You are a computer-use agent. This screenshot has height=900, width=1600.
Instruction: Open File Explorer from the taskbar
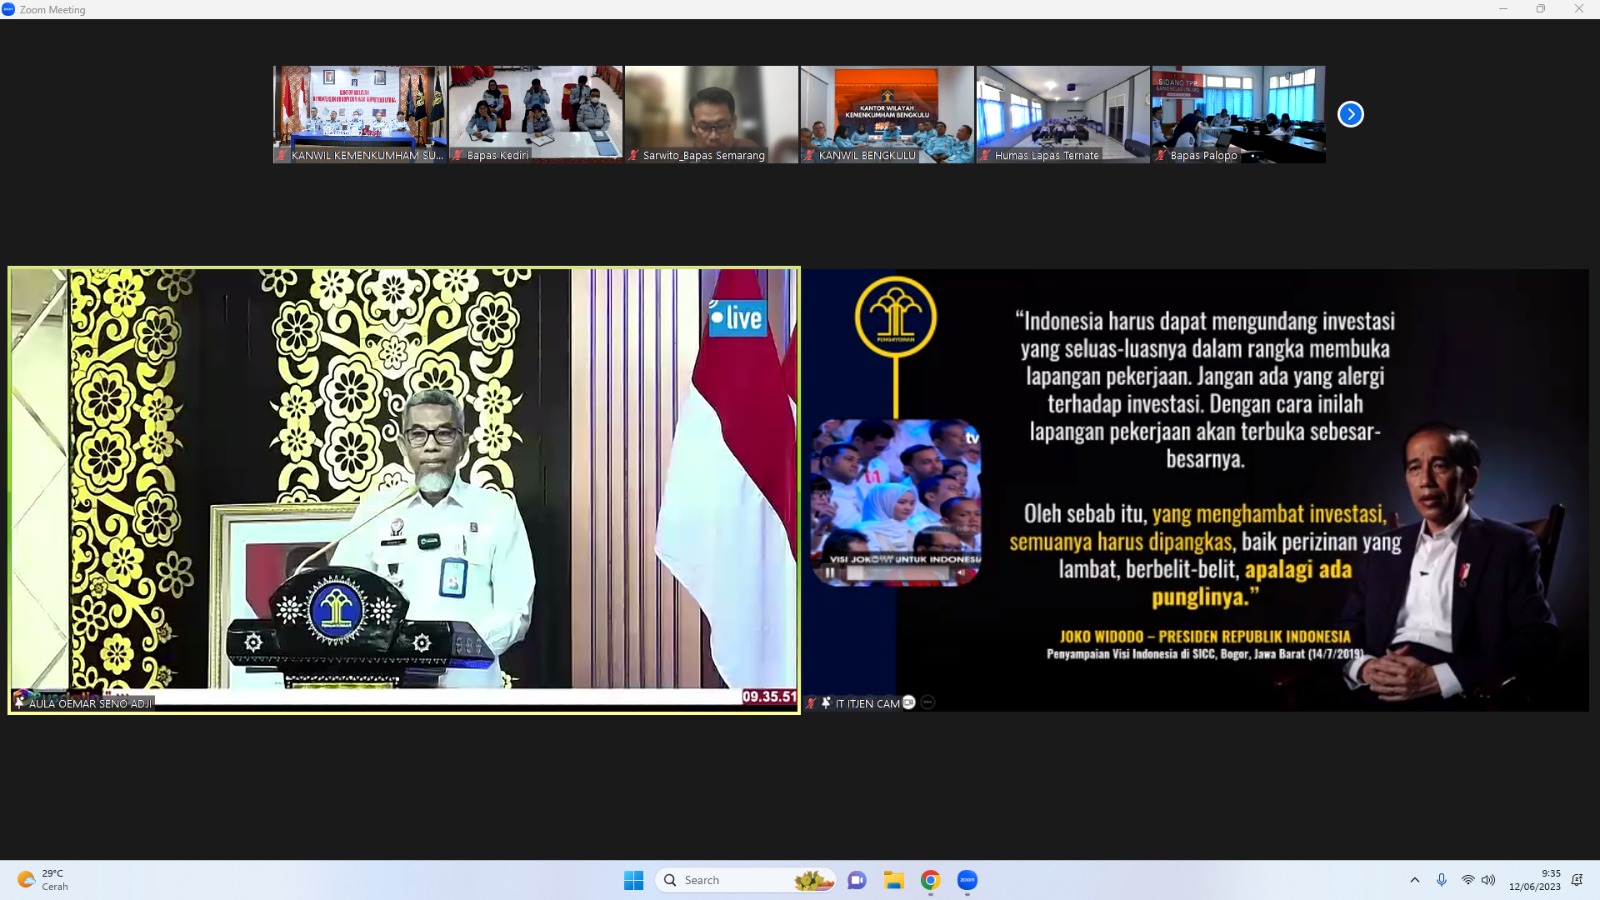tap(893, 880)
